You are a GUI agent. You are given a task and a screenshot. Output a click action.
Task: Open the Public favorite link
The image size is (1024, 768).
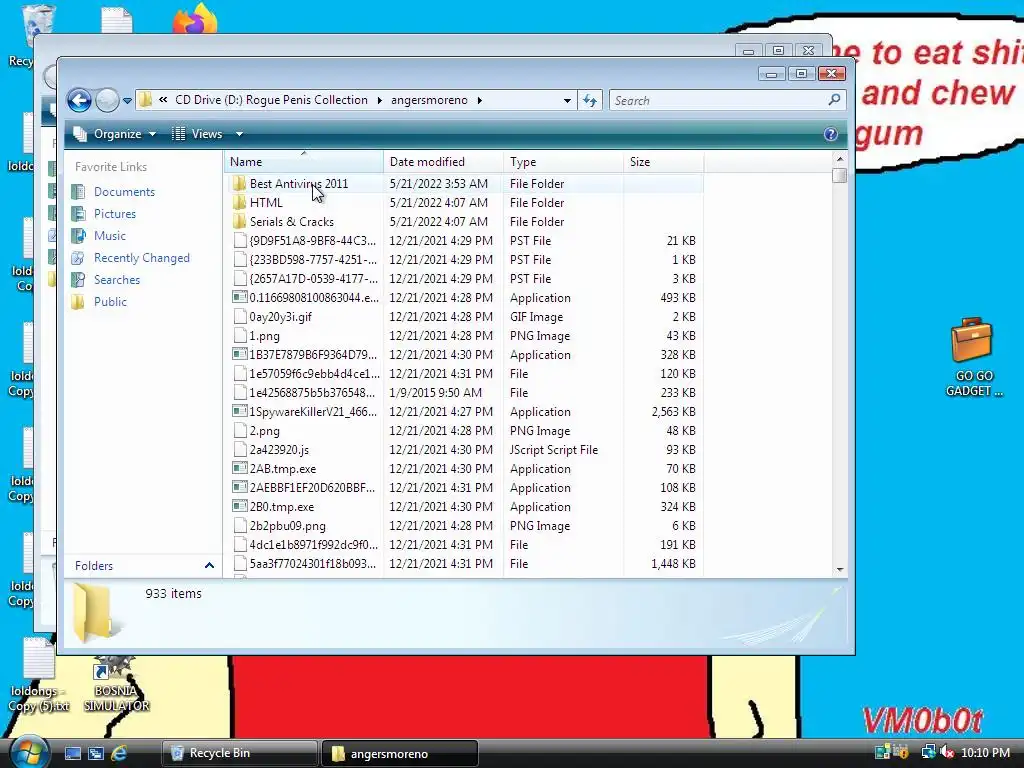click(x=110, y=302)
